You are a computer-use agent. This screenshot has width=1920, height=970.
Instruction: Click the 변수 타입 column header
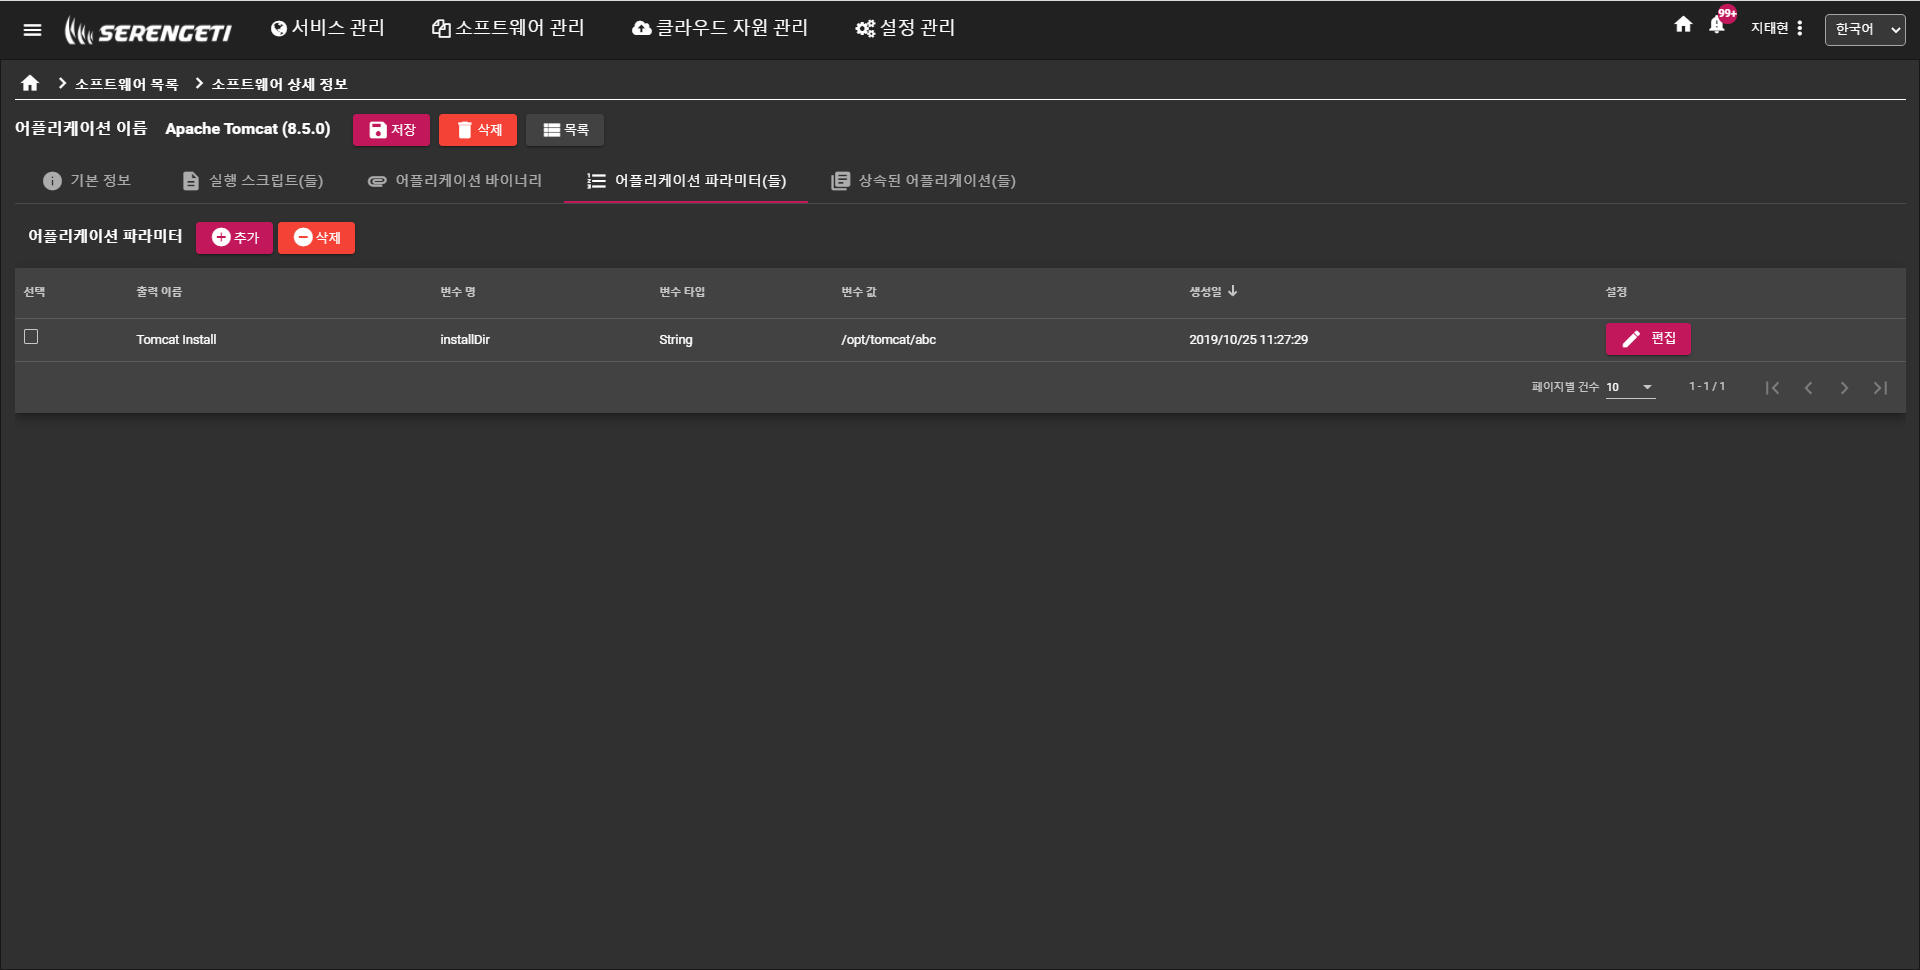tap(682, 292)
